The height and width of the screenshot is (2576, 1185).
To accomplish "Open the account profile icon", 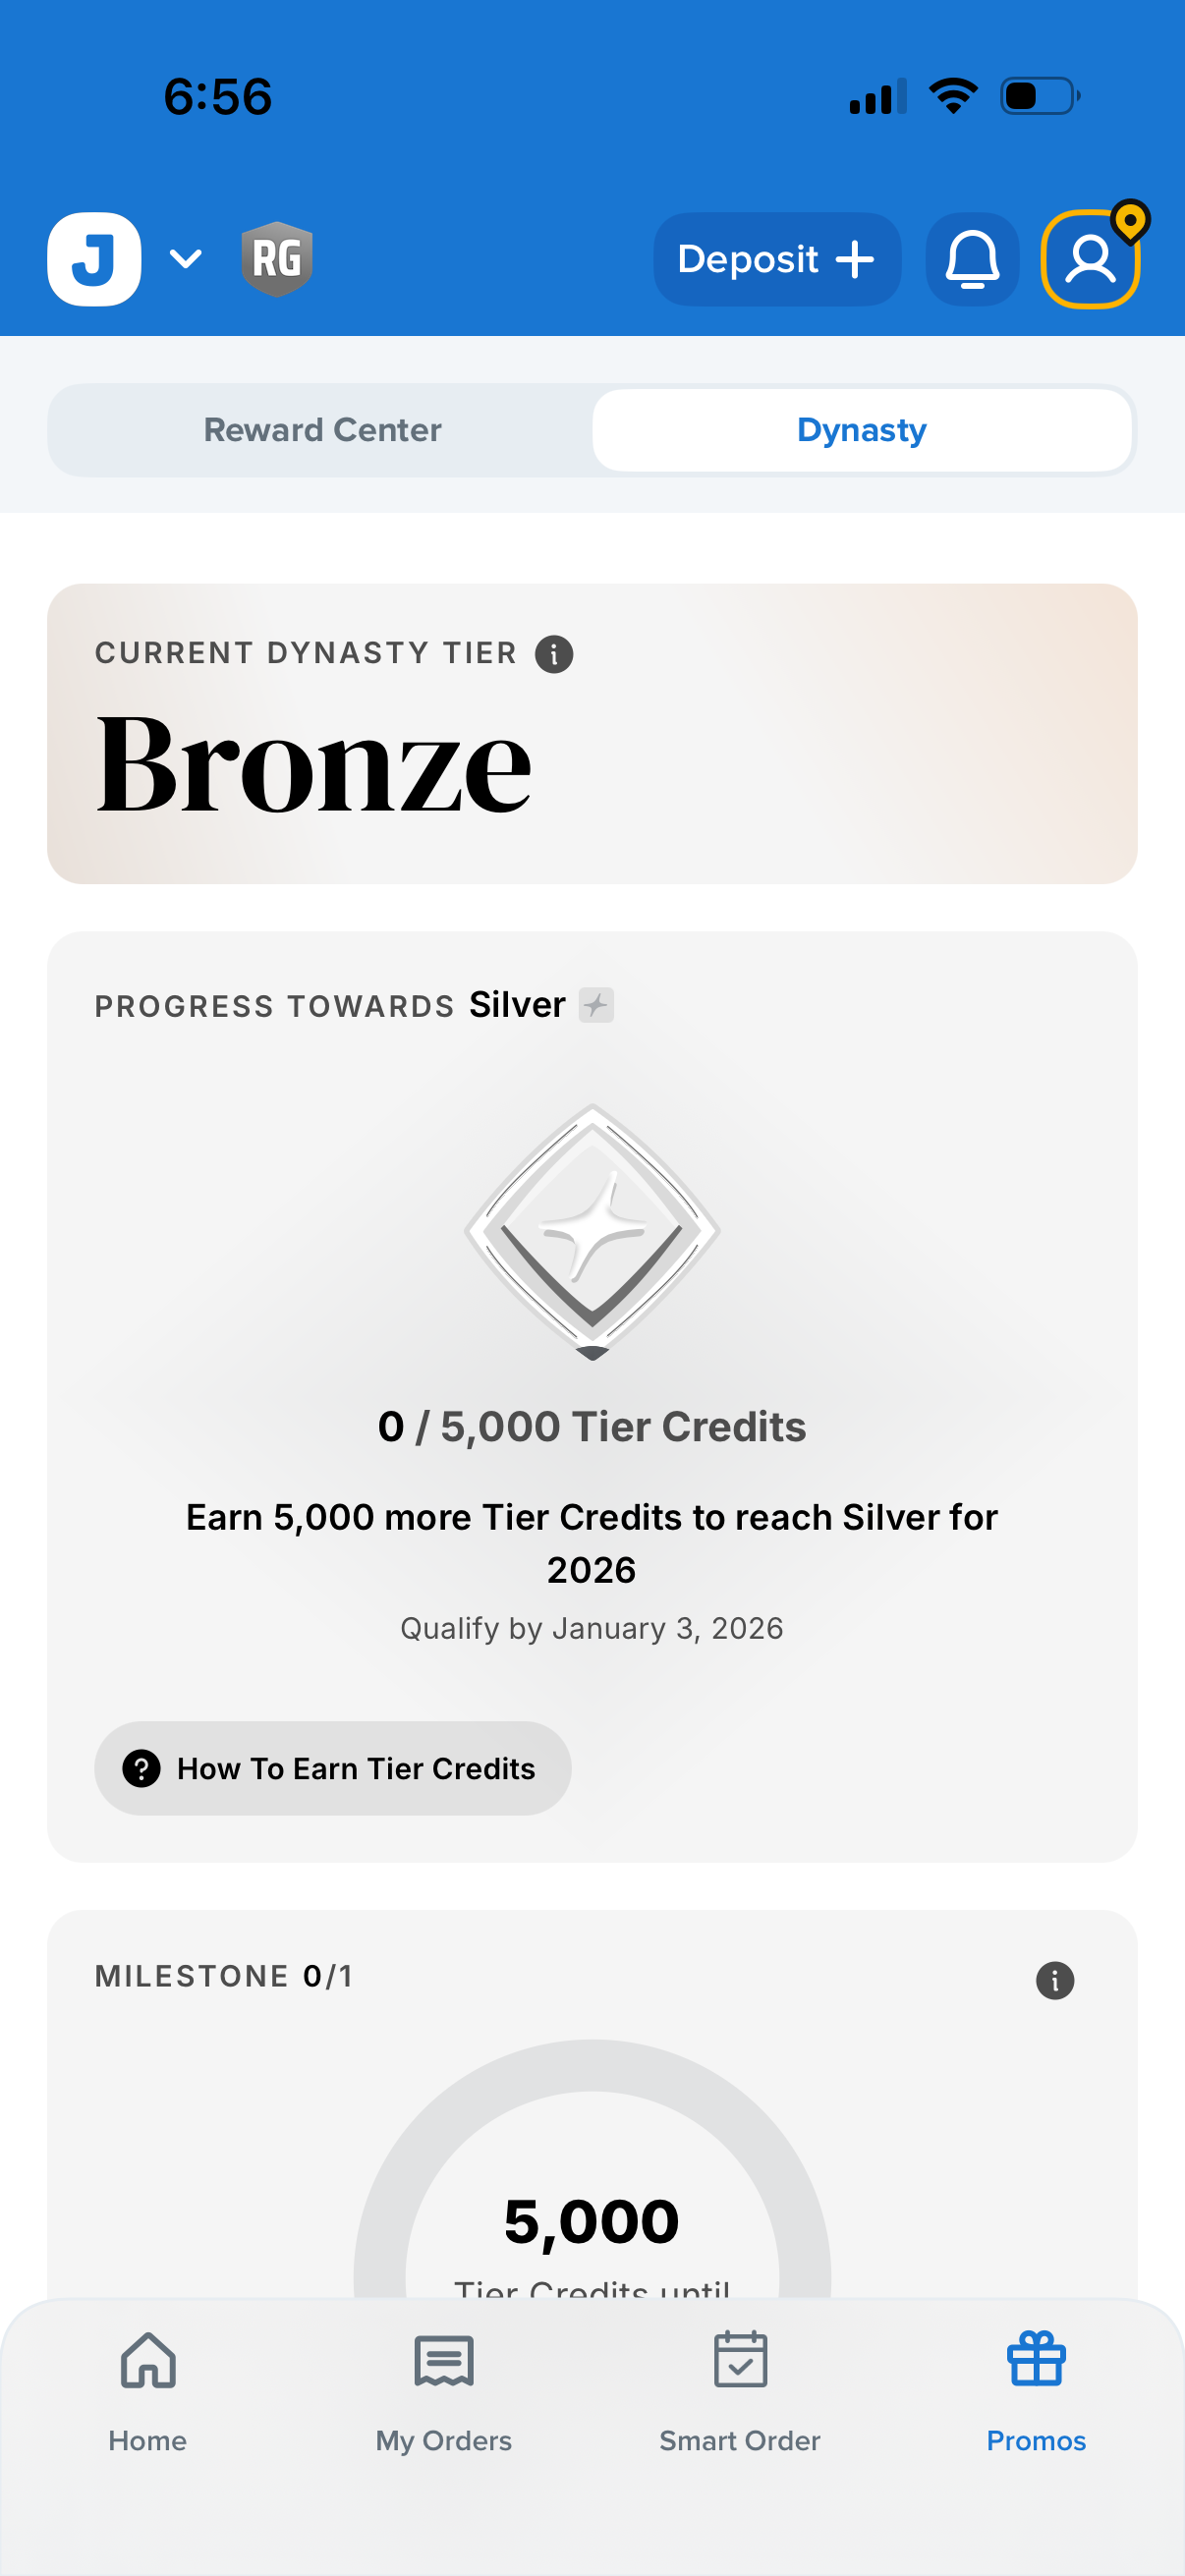I will [x=1089, y=259].
